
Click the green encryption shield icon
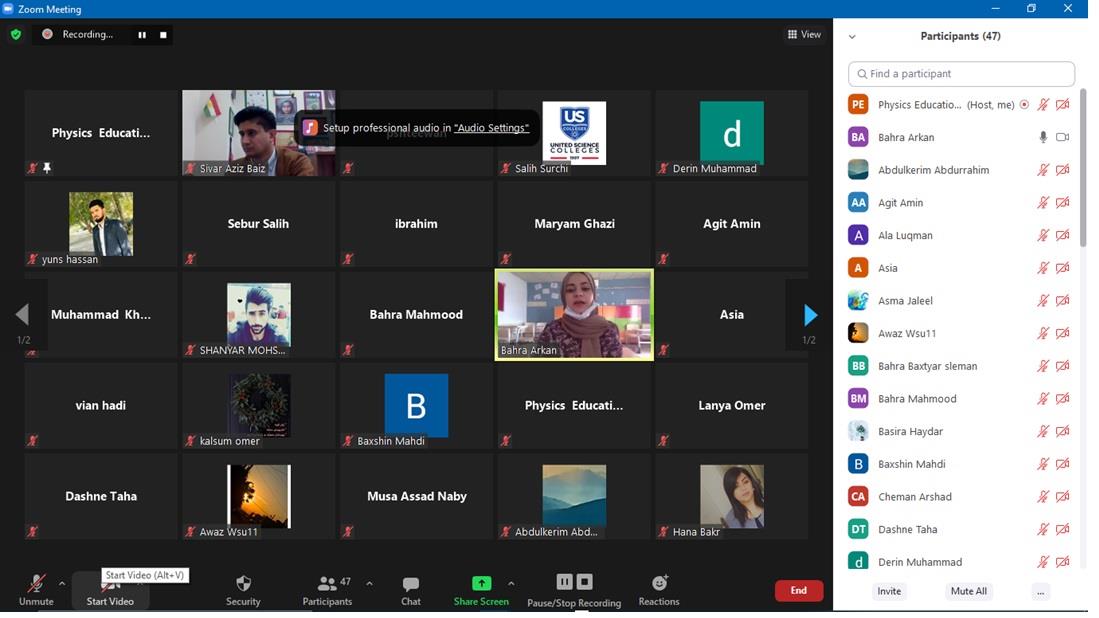15,34
